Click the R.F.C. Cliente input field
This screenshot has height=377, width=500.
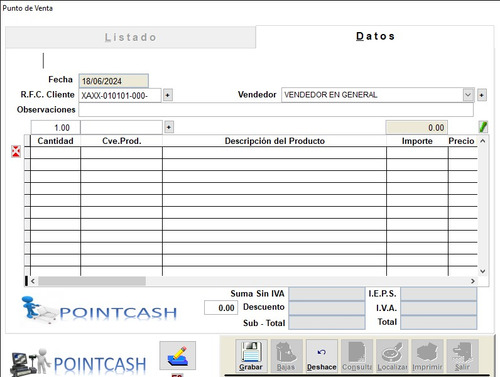(x=120, y=95)
